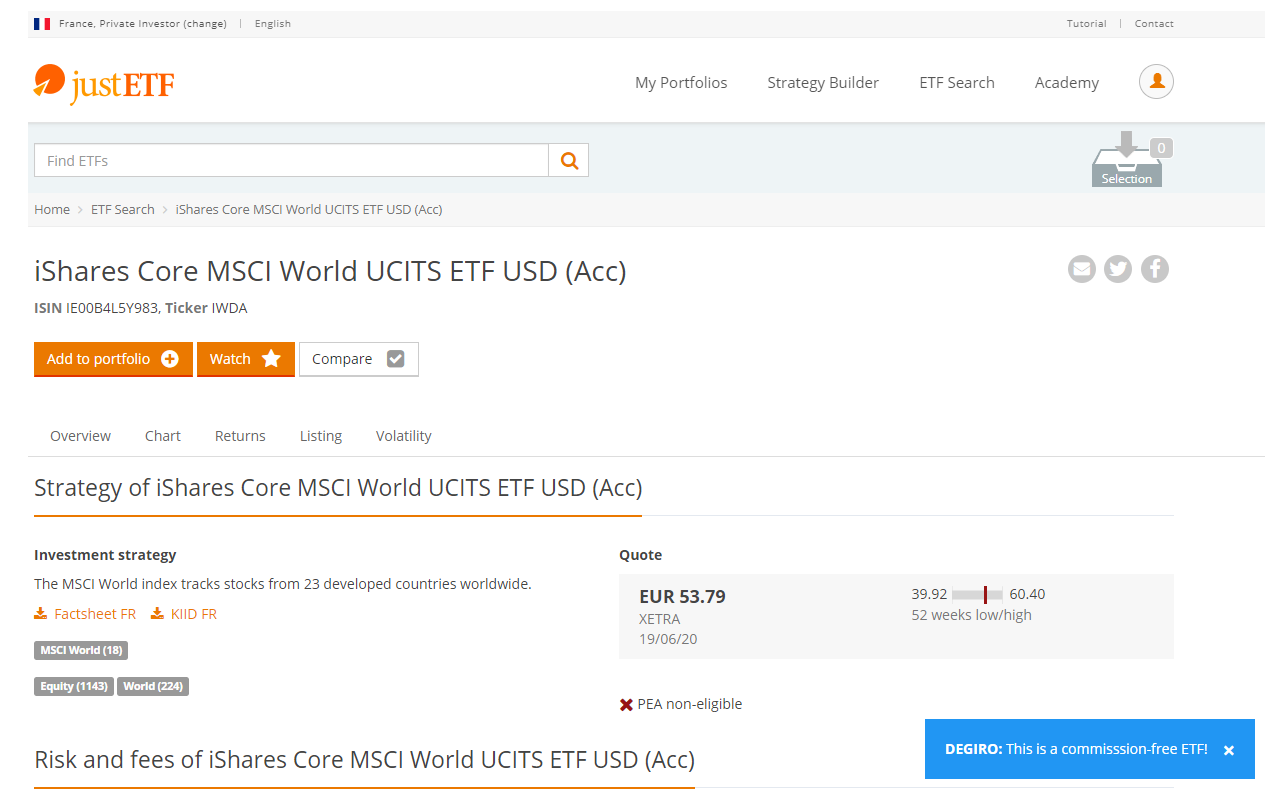Click Add to portfolio button

tap(113, 359)
